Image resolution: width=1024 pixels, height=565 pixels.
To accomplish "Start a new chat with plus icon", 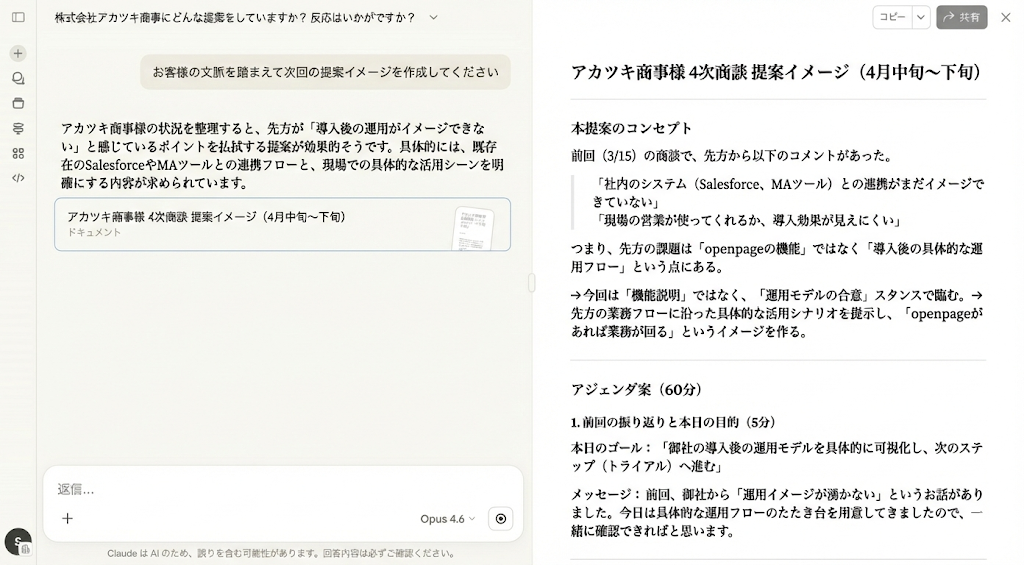I will (18, 54).
